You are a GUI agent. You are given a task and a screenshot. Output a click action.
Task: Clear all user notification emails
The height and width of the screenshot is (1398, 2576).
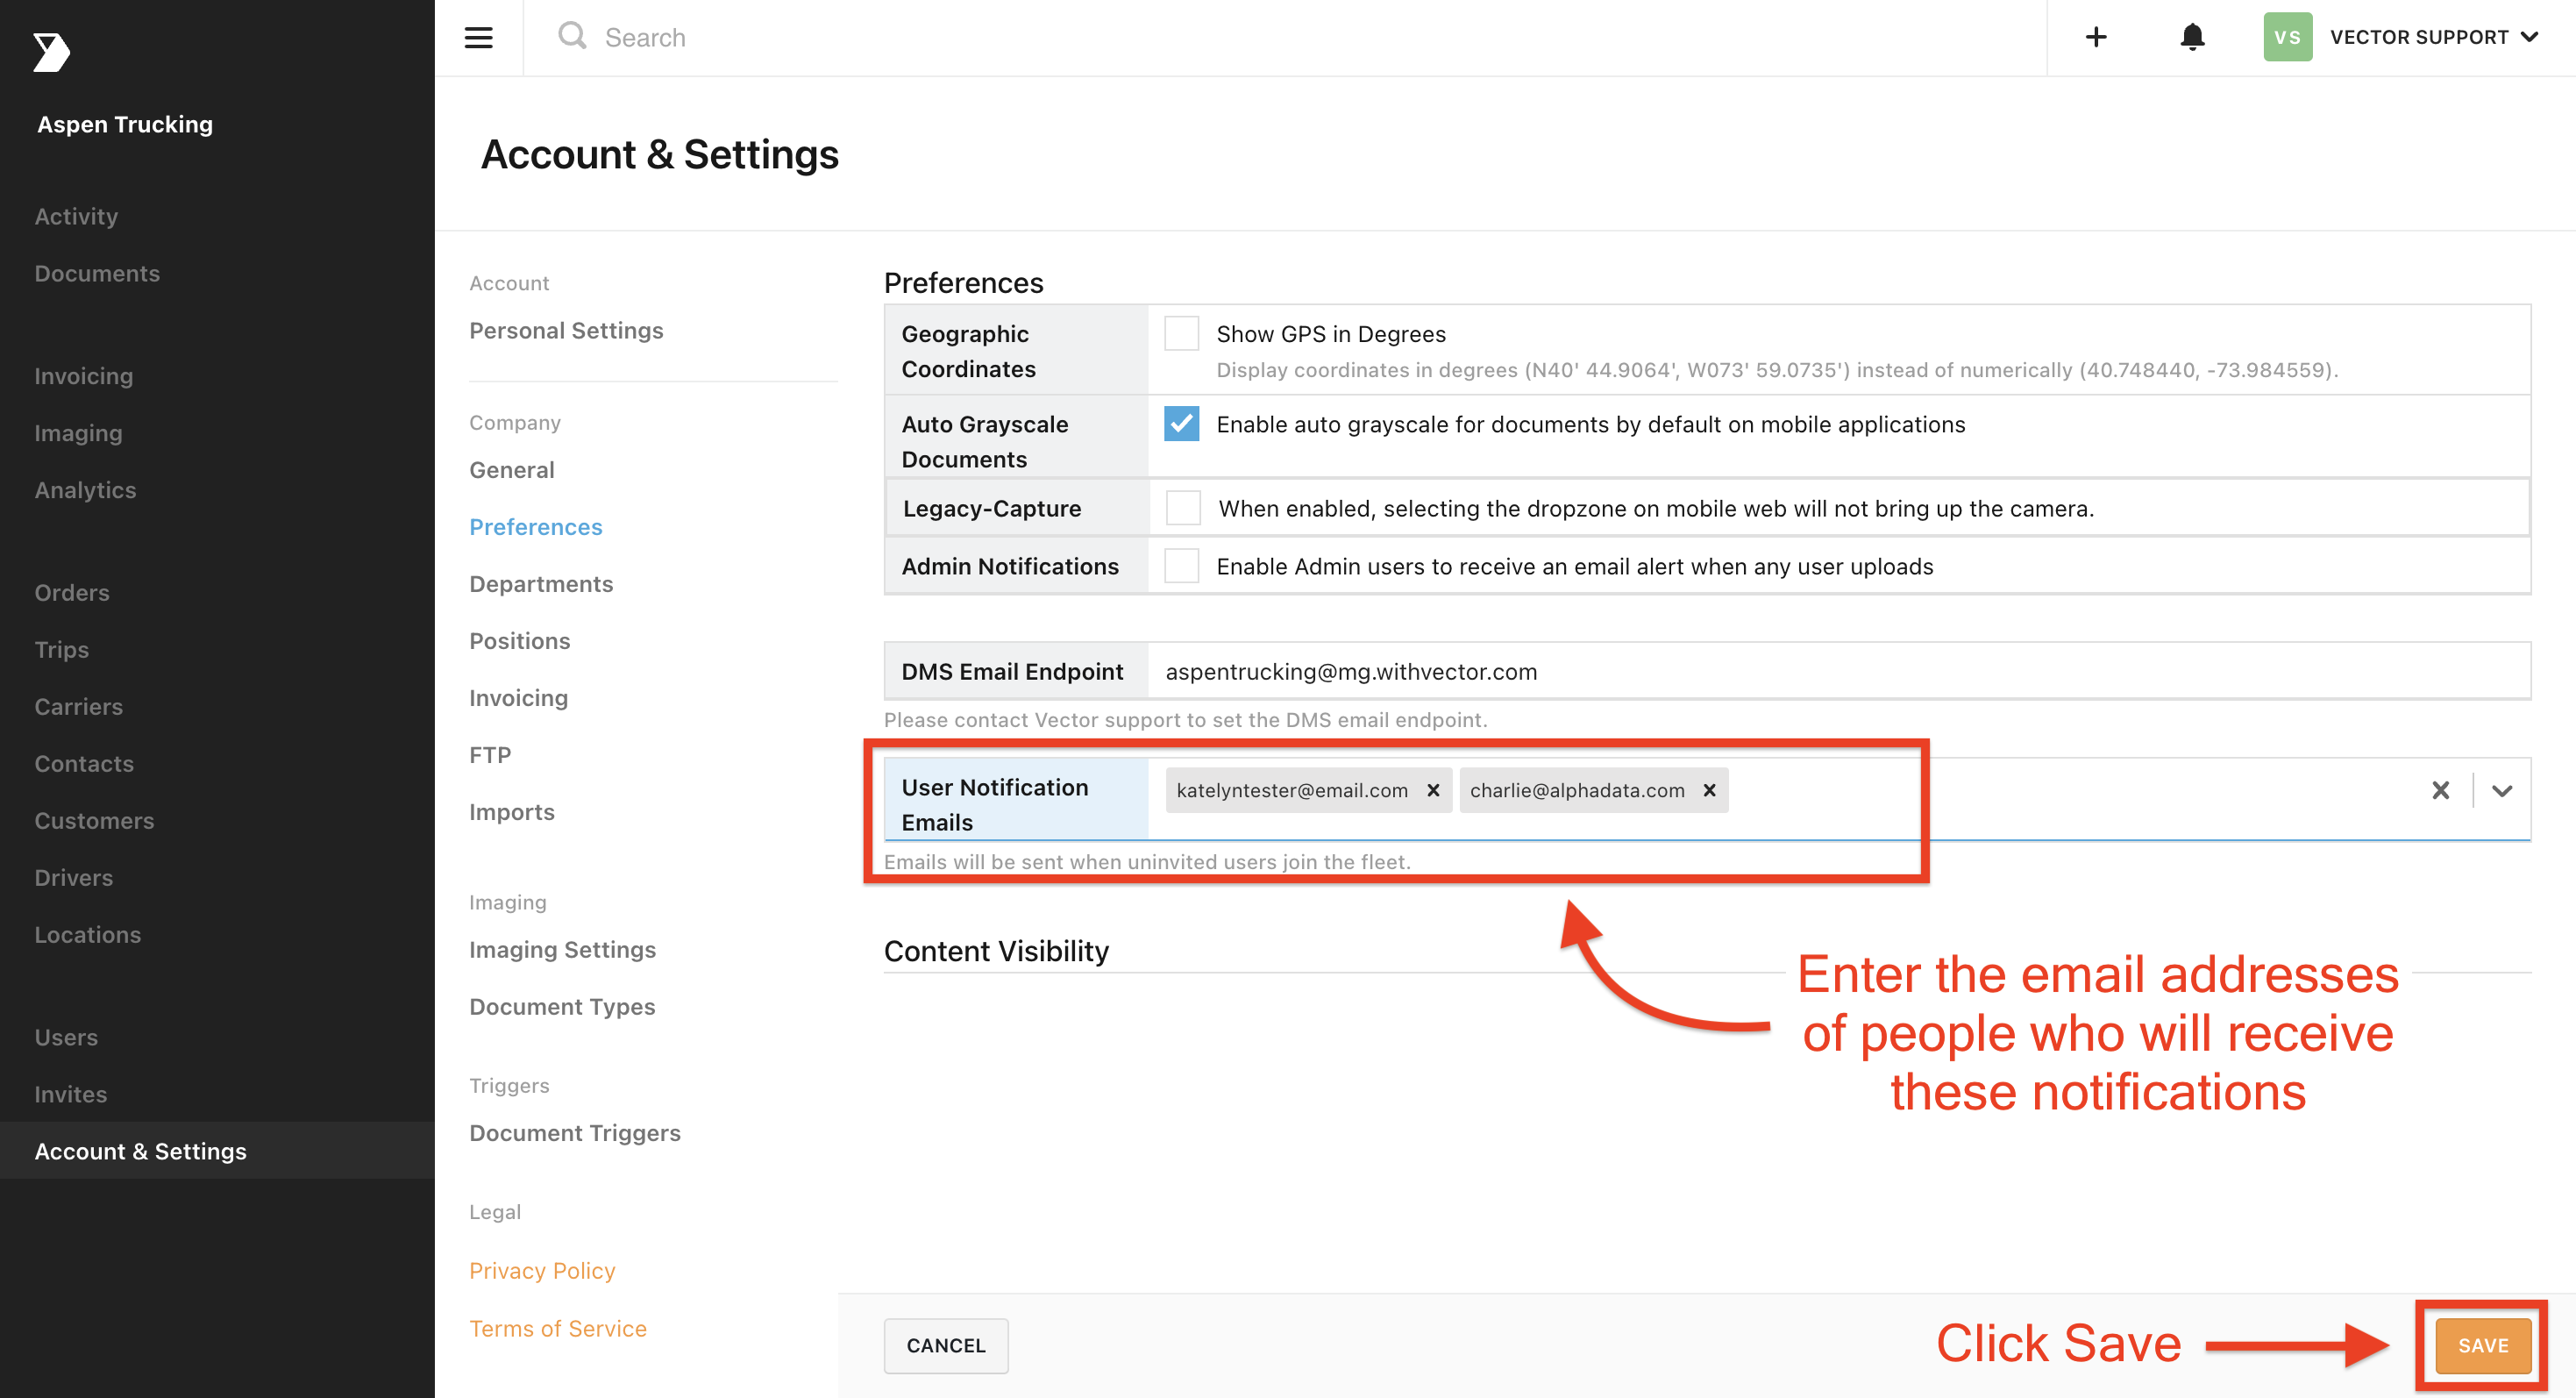click(2440, 790)
